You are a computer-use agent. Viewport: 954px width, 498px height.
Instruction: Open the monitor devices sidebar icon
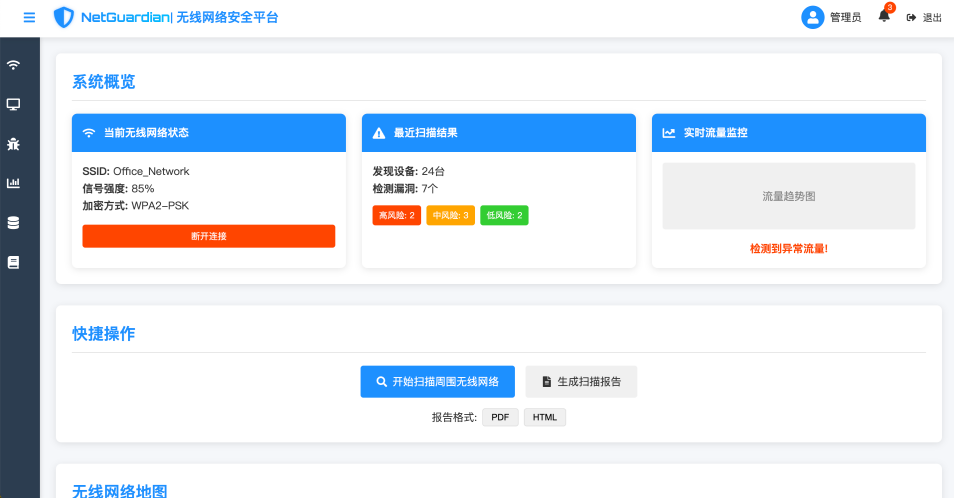coord(13,105)
